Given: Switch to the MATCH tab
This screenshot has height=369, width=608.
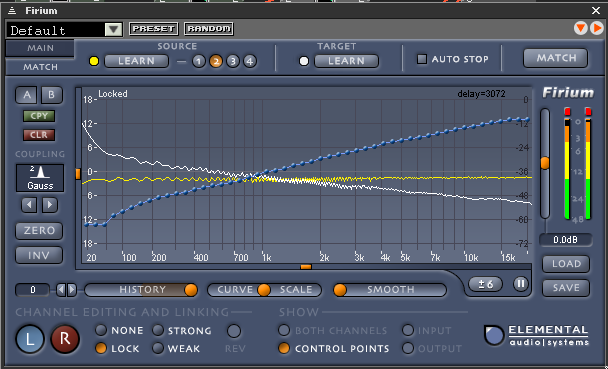Looking at the screenshot, I should [x=40, y=67].
